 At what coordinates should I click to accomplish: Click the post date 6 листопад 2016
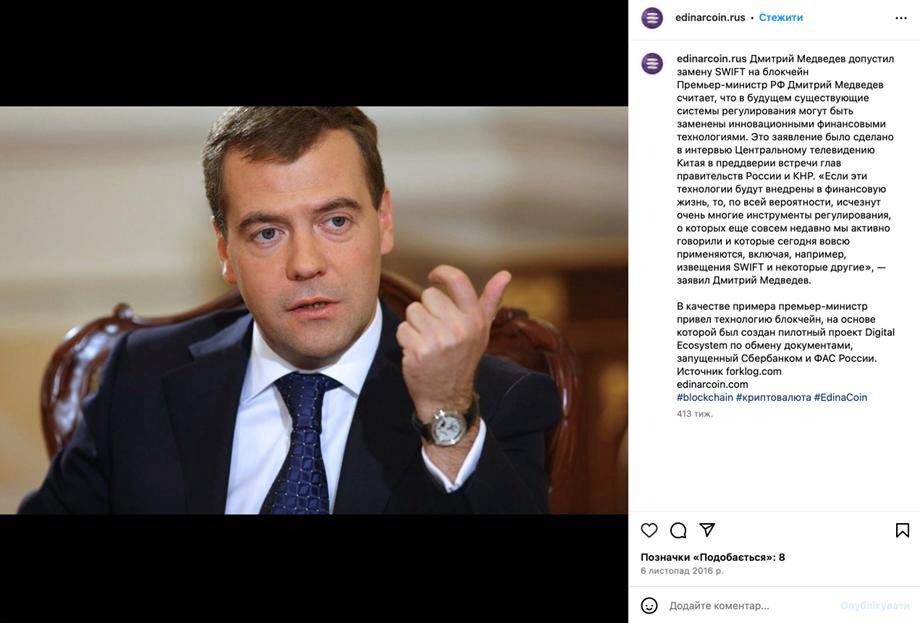point(682,570)
